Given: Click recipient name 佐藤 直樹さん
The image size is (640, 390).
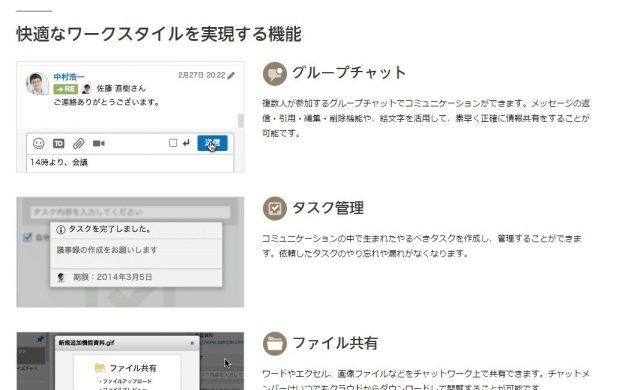Looking at the screenshot, I should [x=121, y=89].
